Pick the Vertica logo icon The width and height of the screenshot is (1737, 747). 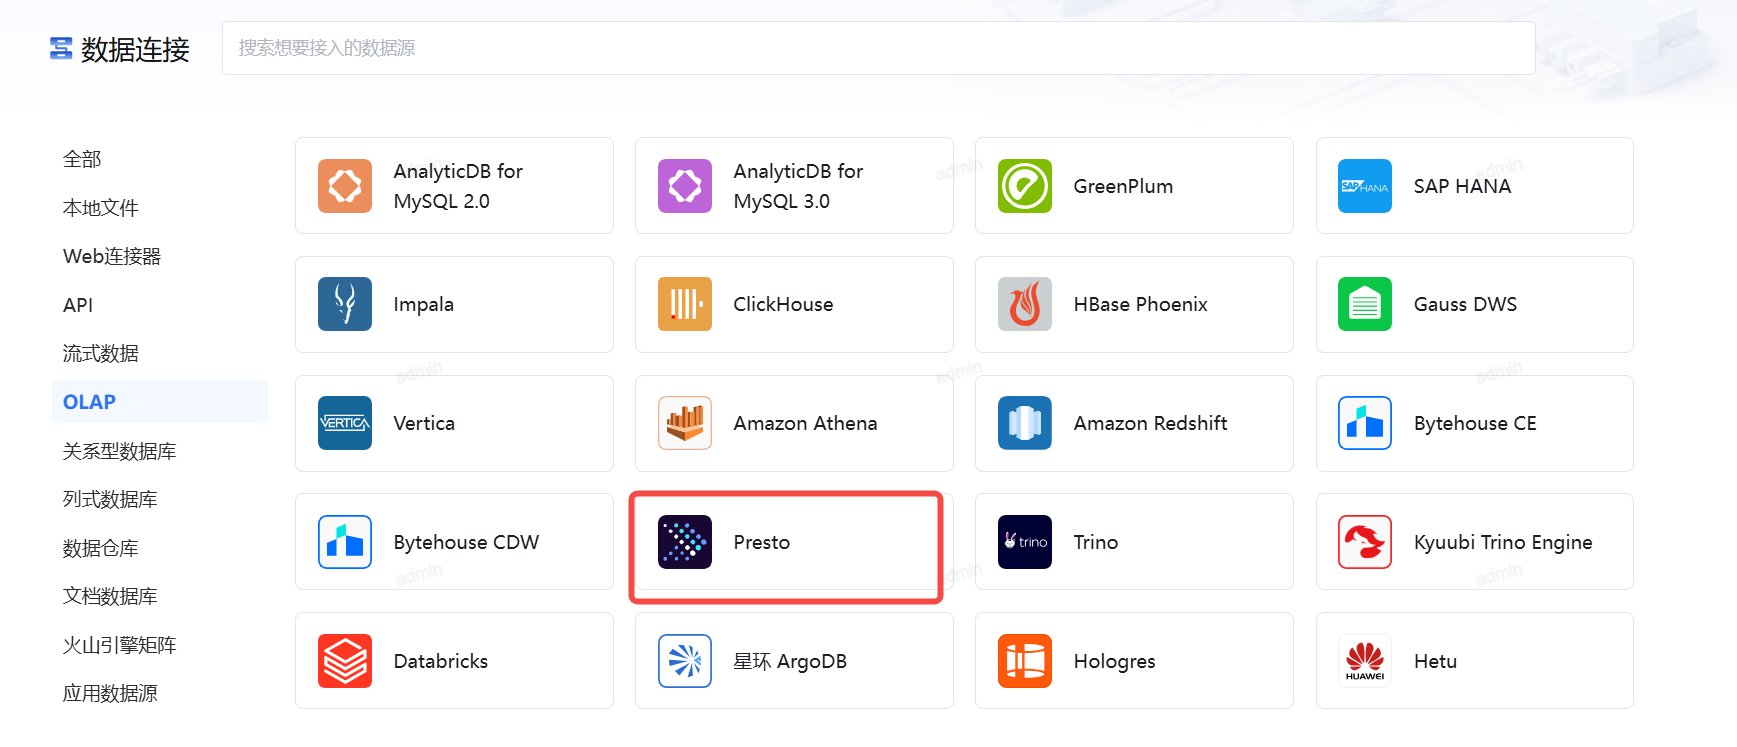[x=344, y=423]
